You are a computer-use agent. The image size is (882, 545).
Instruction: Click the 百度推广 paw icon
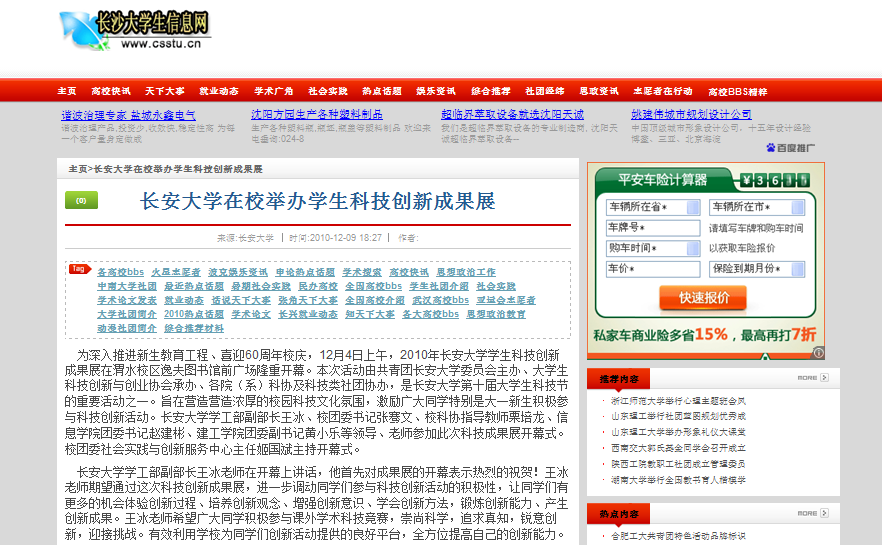pyautogui.click(x=771, y=148)
